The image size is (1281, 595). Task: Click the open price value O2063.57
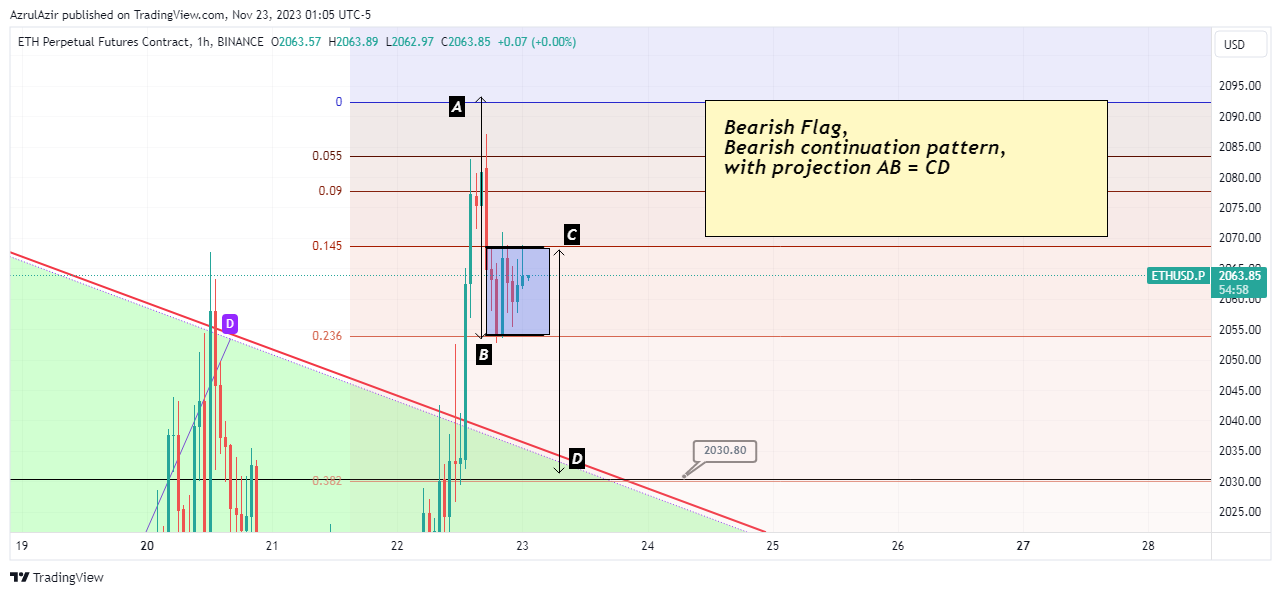(296, 42)
